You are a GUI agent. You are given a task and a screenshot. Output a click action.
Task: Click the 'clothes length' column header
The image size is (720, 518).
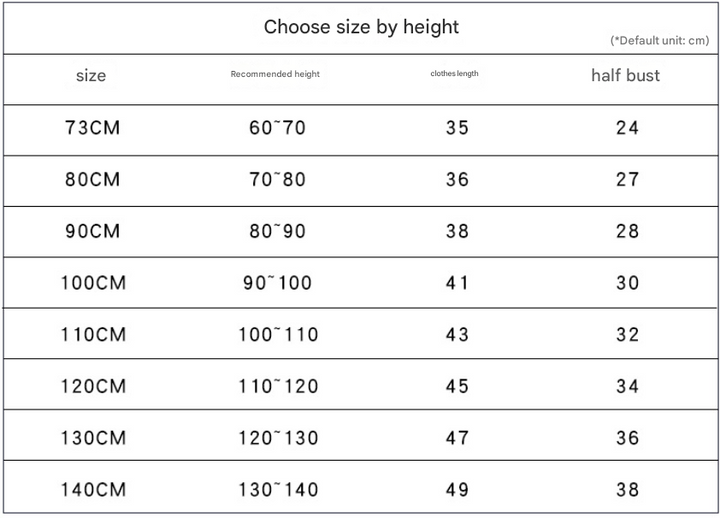pos(454,73)
